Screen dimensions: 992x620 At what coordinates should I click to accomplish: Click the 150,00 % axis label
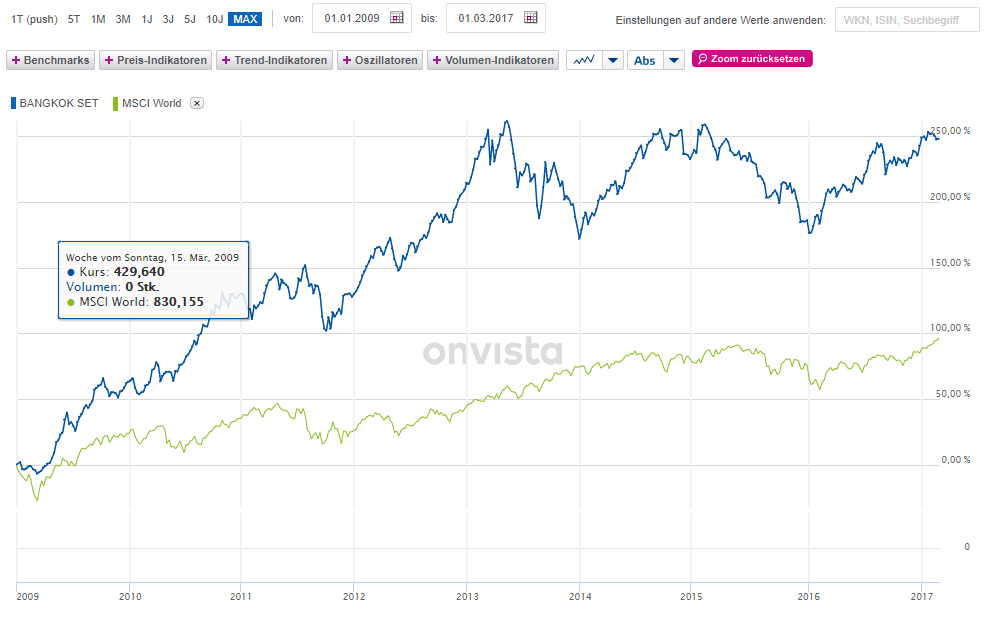click(x=950, y=263)
